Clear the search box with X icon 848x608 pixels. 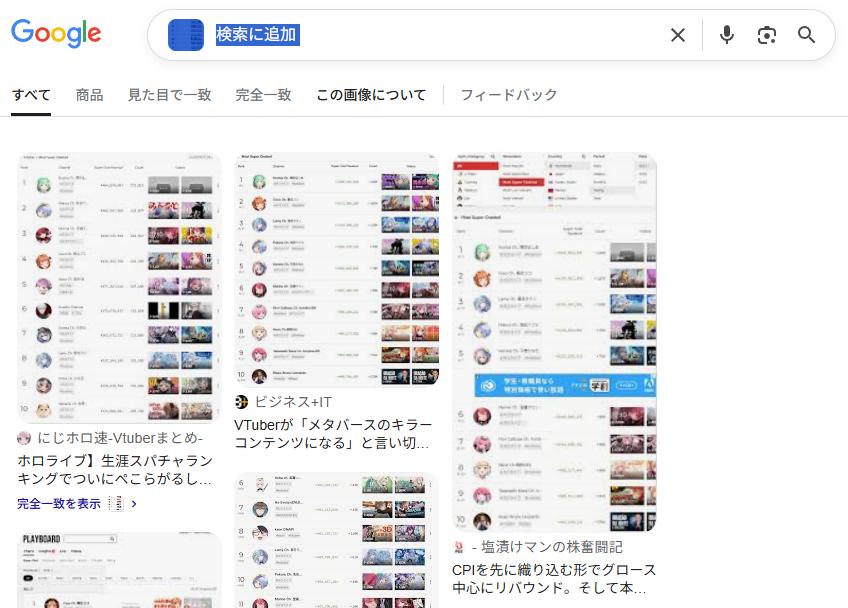(678, 35)
